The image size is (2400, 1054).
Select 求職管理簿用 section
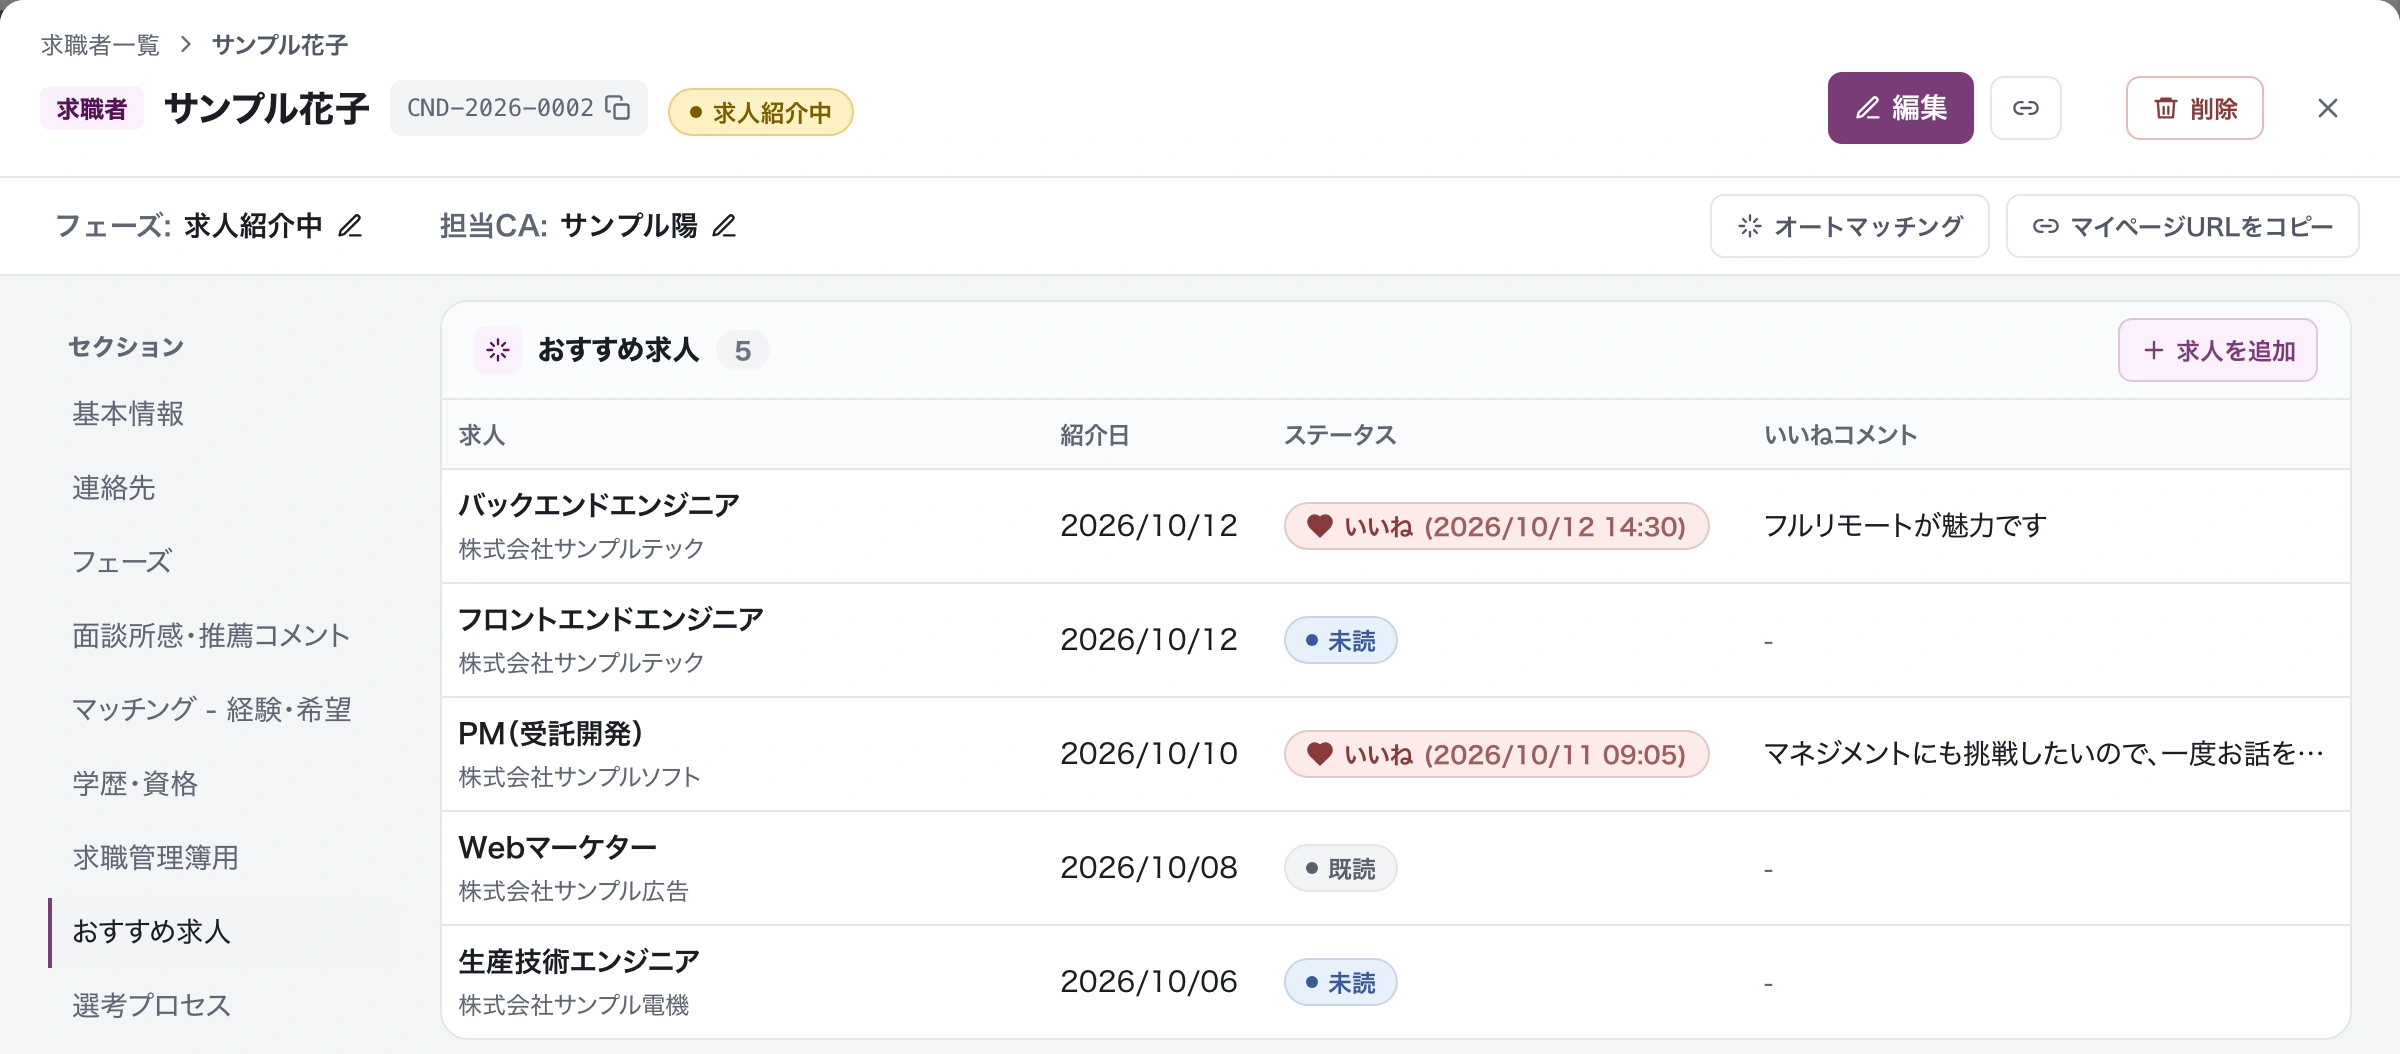click(156, 858)
